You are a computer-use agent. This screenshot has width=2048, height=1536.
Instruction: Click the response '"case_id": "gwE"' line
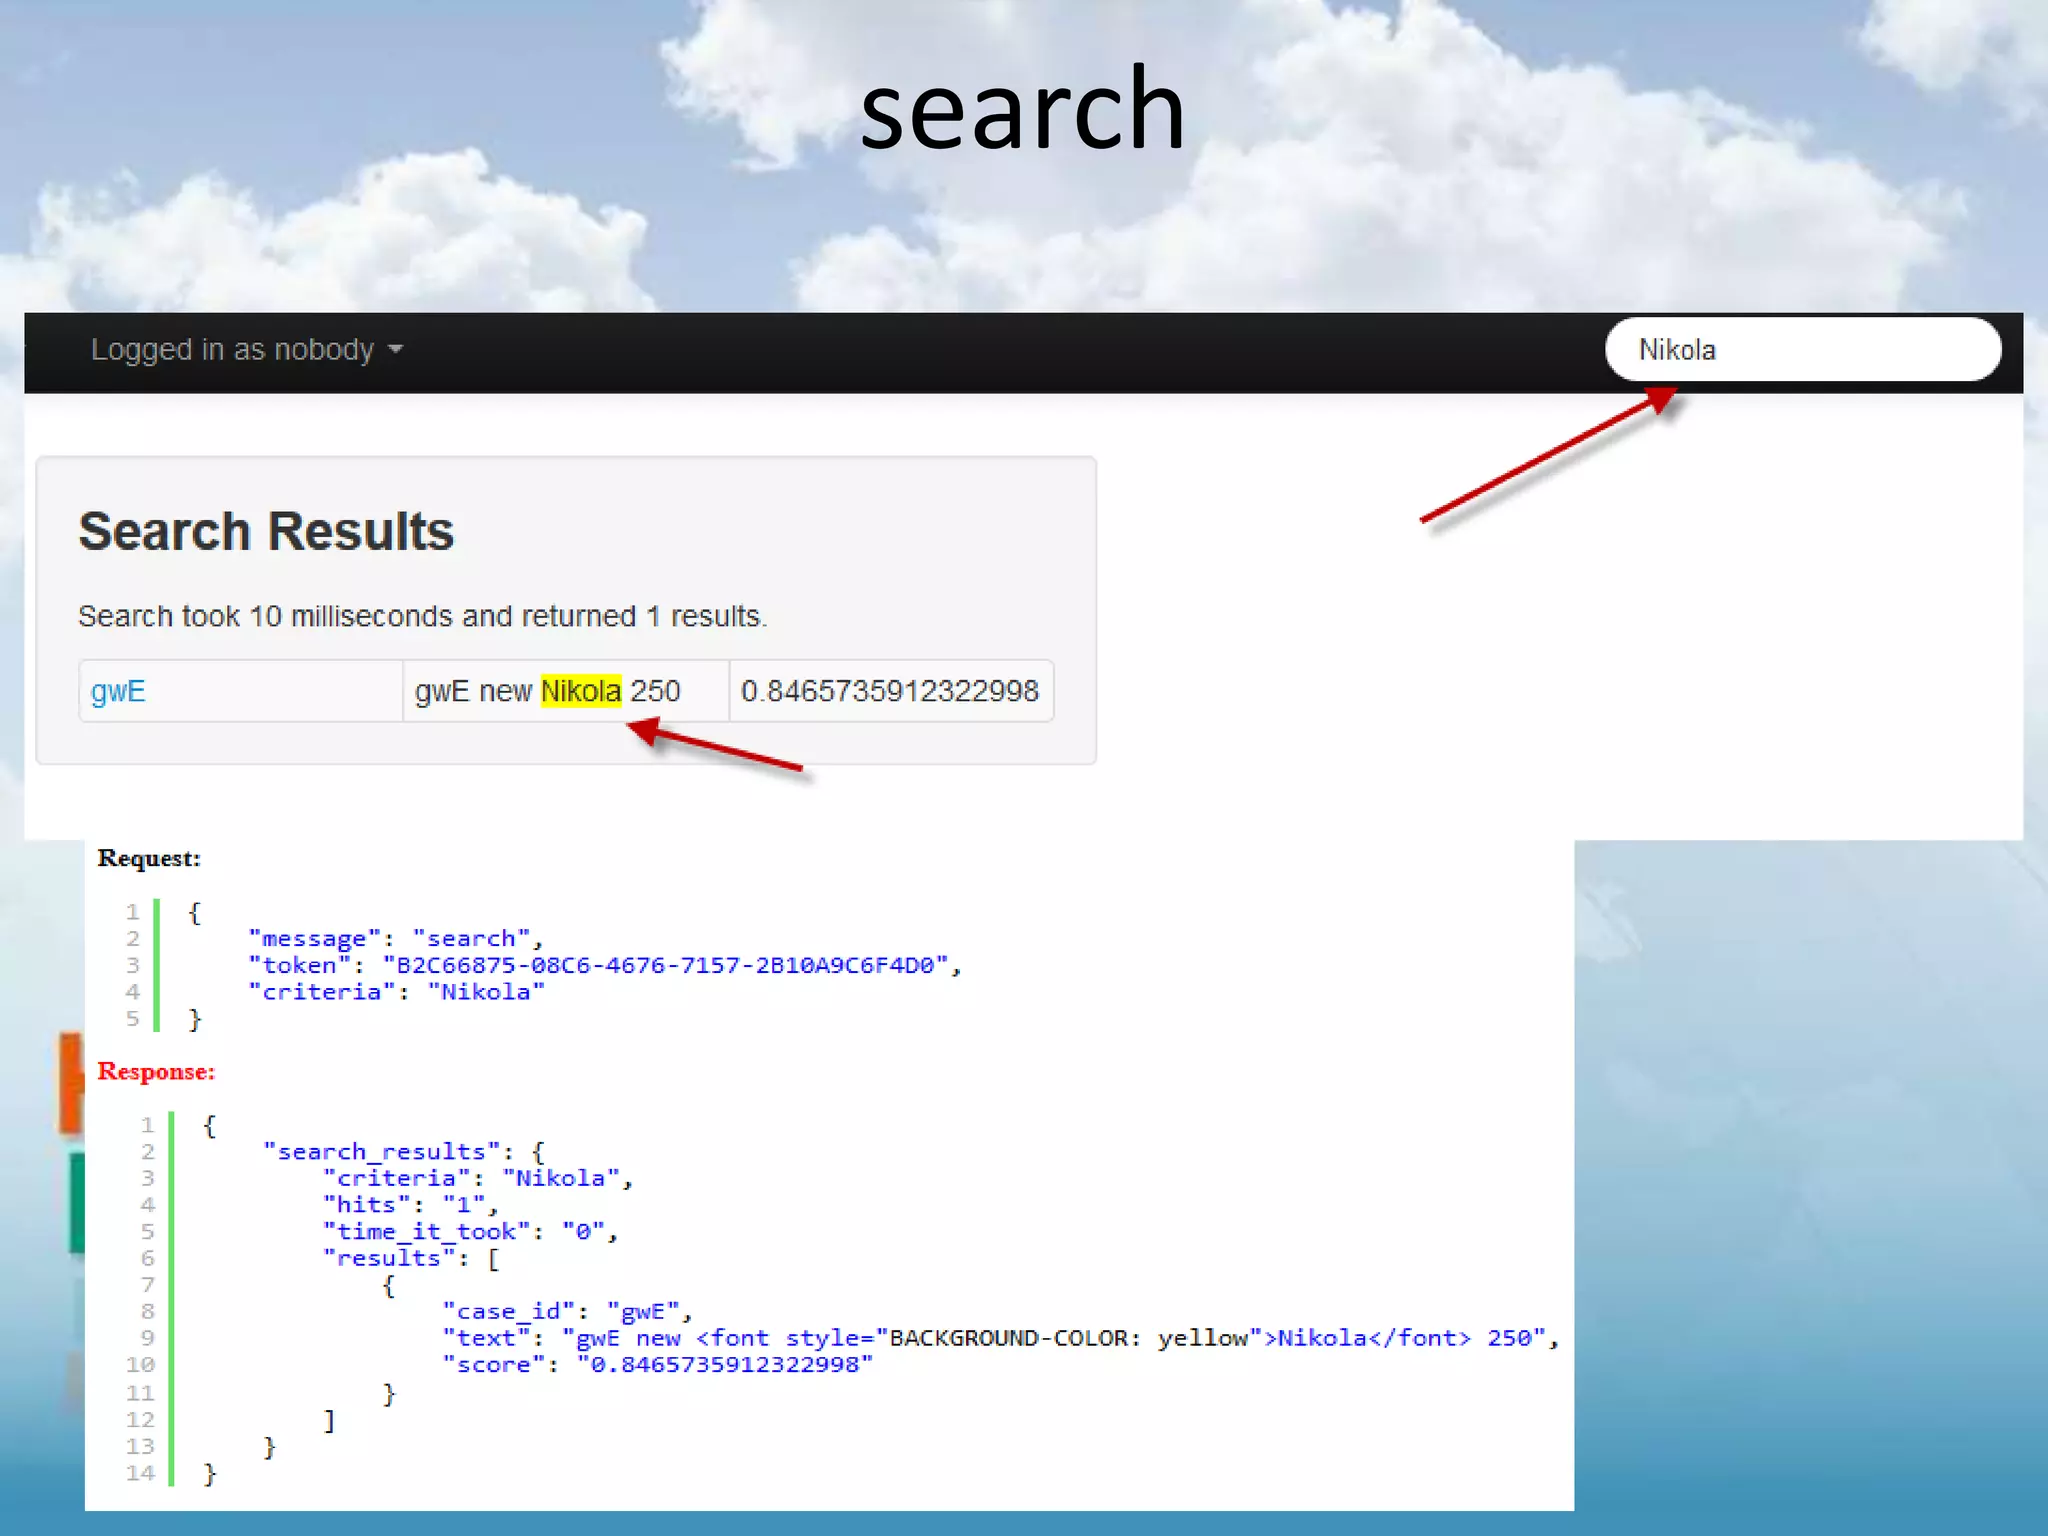pyautogui.click(x=567, y=1312)
